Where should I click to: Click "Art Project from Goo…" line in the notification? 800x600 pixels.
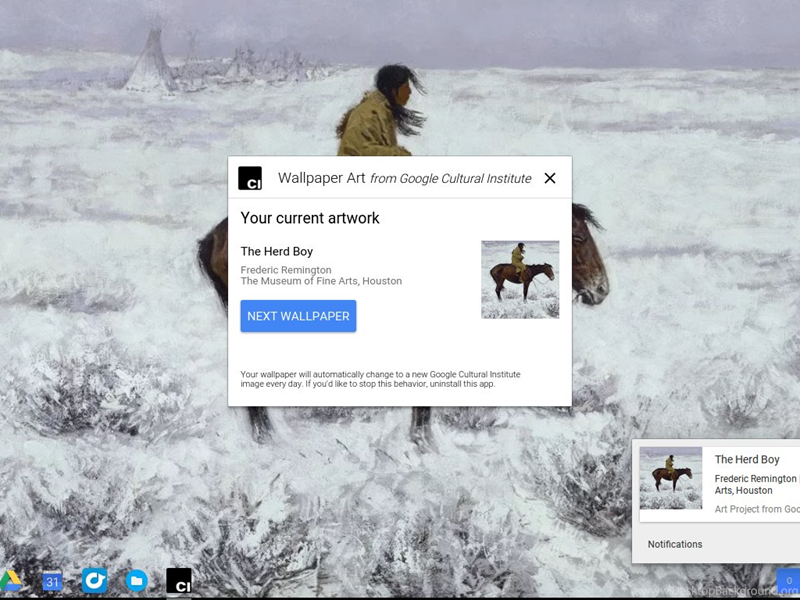click(757, 509)
